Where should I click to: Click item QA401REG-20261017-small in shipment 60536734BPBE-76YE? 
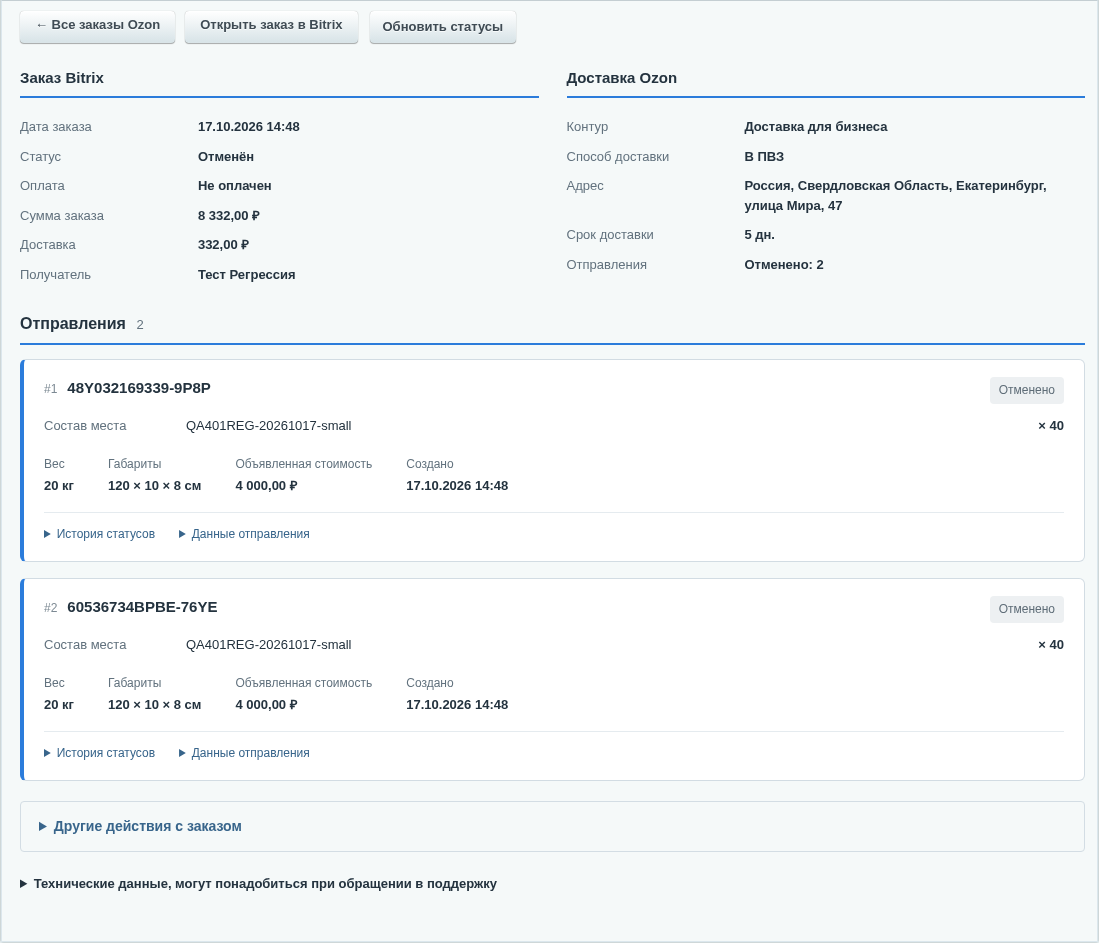pyautogui.click(x=268, y=645)
